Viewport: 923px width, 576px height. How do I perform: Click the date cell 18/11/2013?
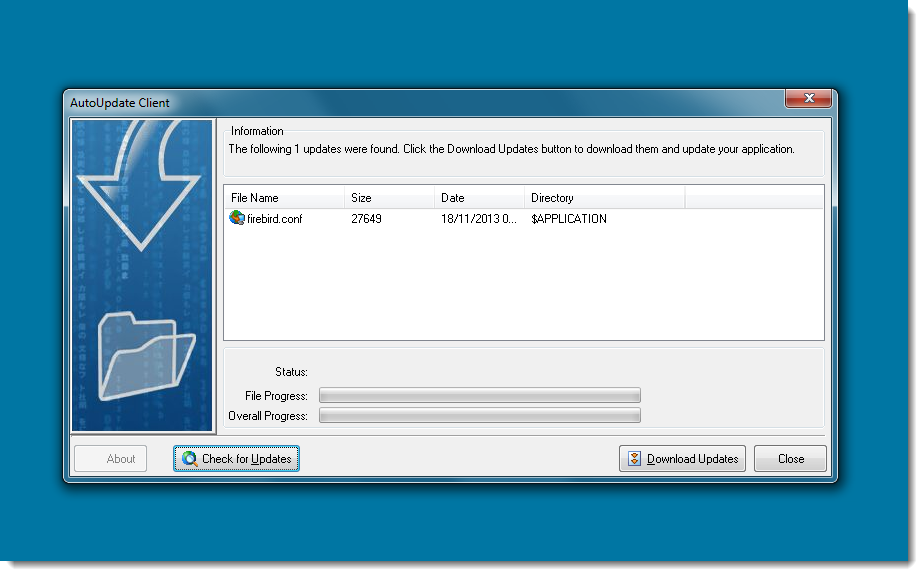479,219
